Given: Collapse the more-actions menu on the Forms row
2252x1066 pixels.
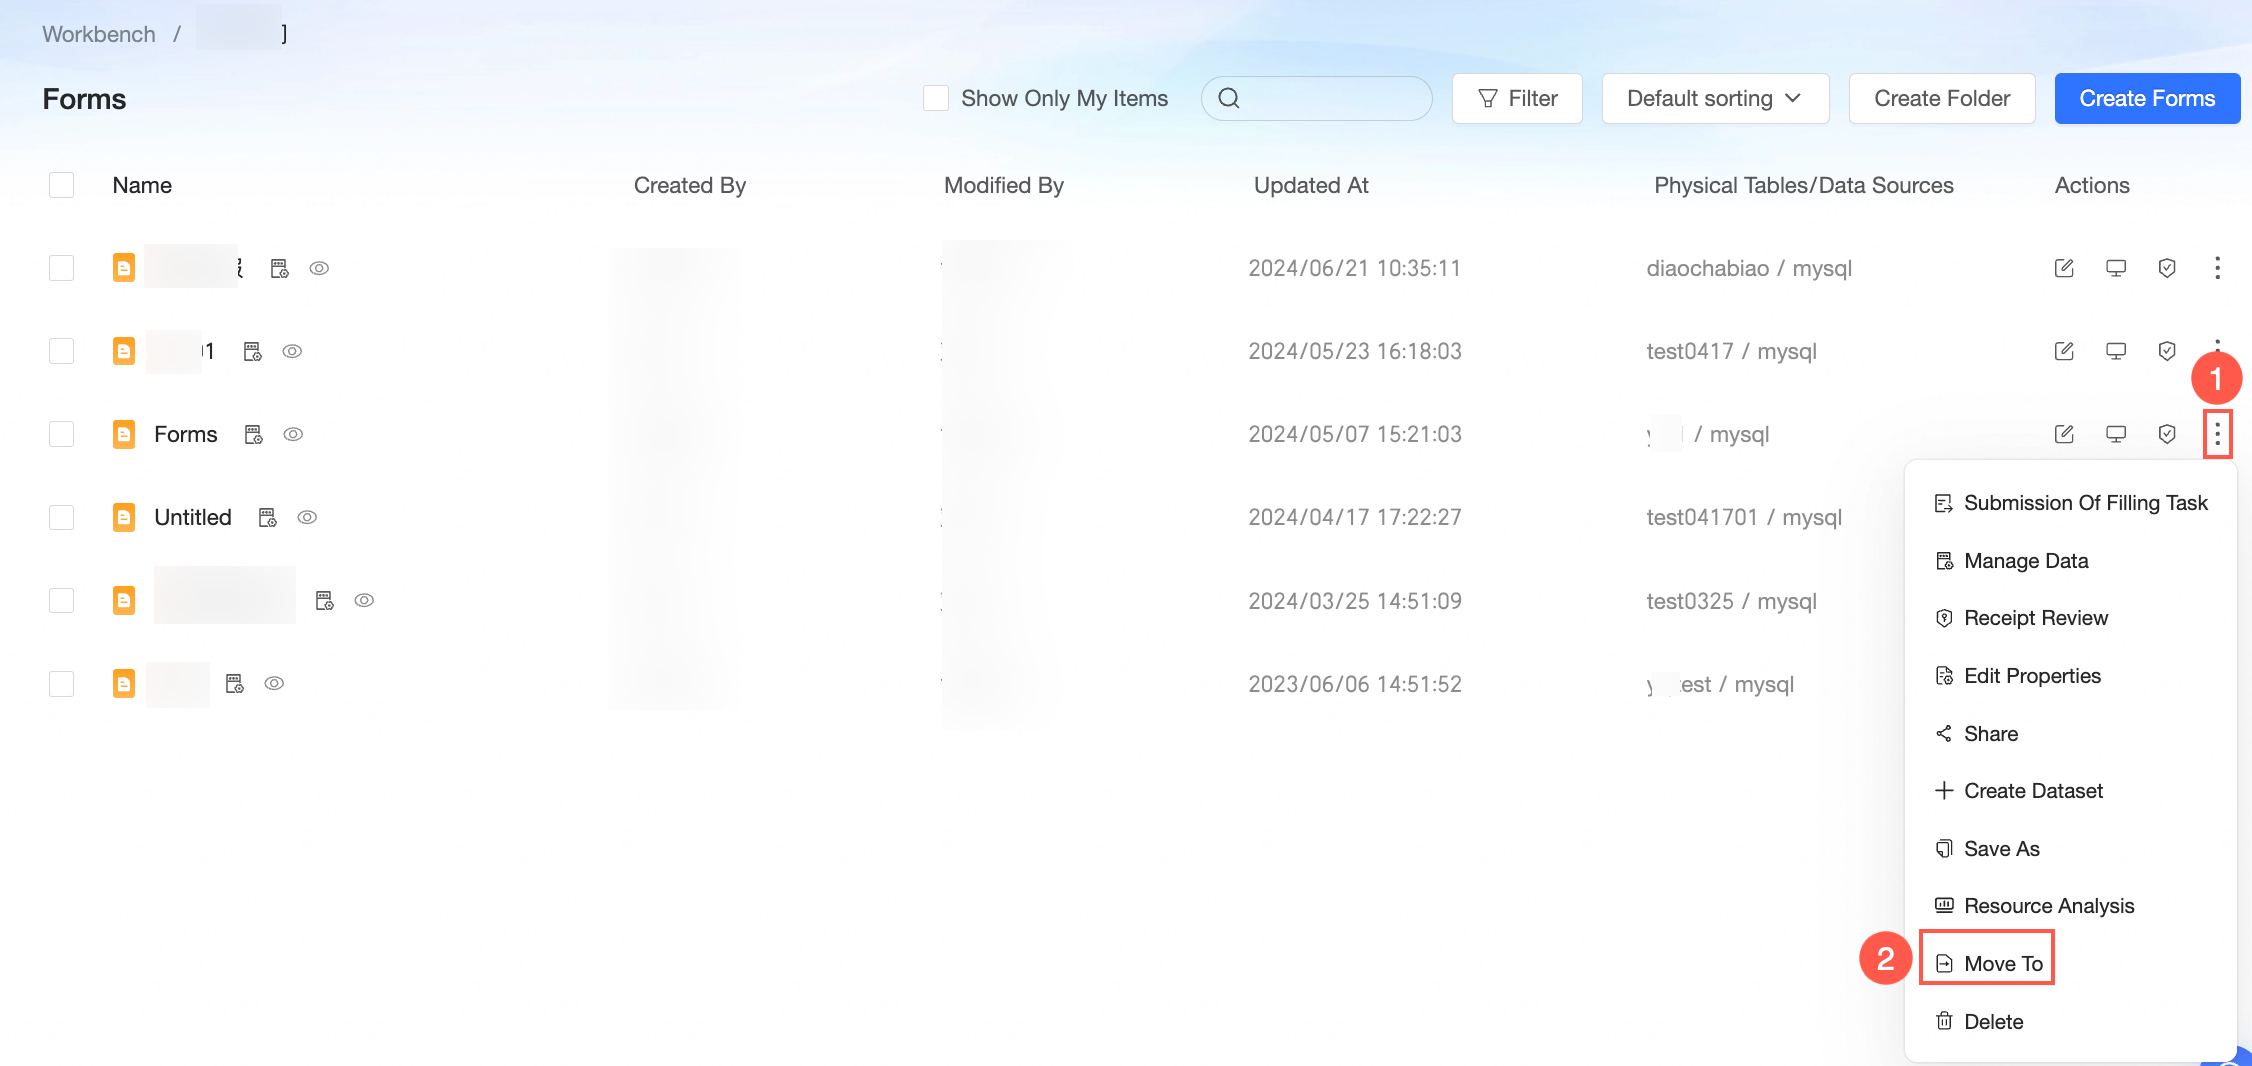Looking at the screenshot, I should [x=2217, y=434].
